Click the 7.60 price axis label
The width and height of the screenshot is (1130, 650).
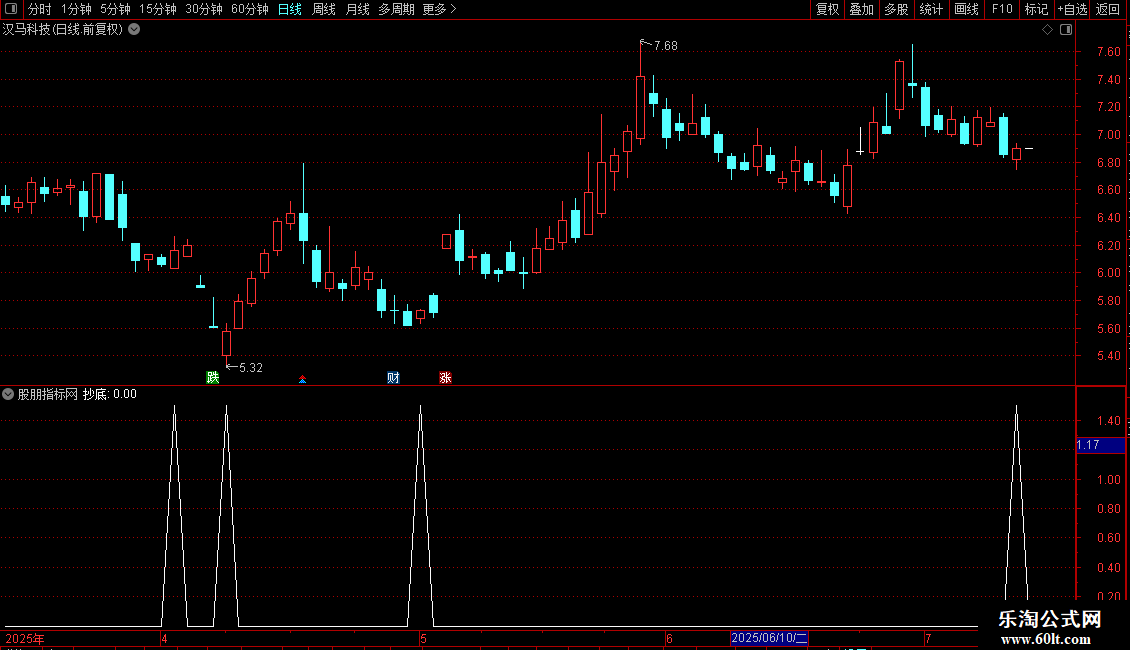pos(1108,52)
